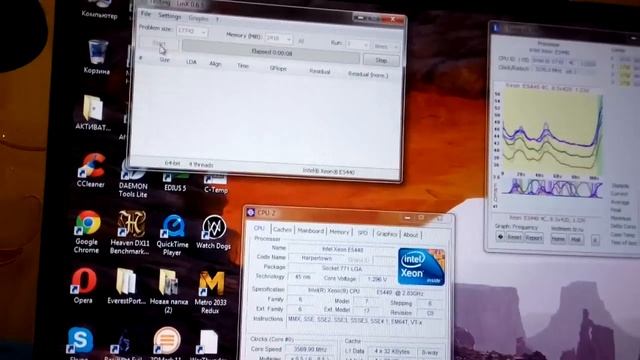Switch to the Memory tab in CPU-Z
This screenshot has height=360, width=640.
(x=339, y=232)
